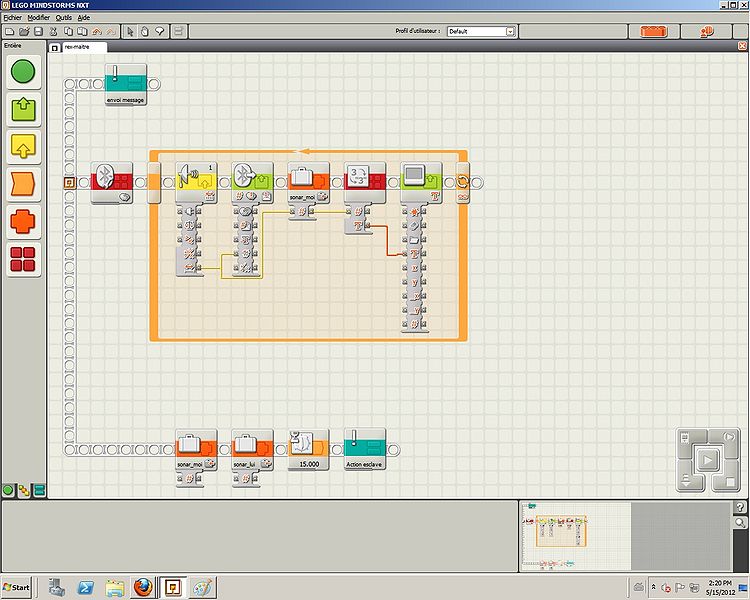Switch to the Custom palette tab

pos(39,490)
